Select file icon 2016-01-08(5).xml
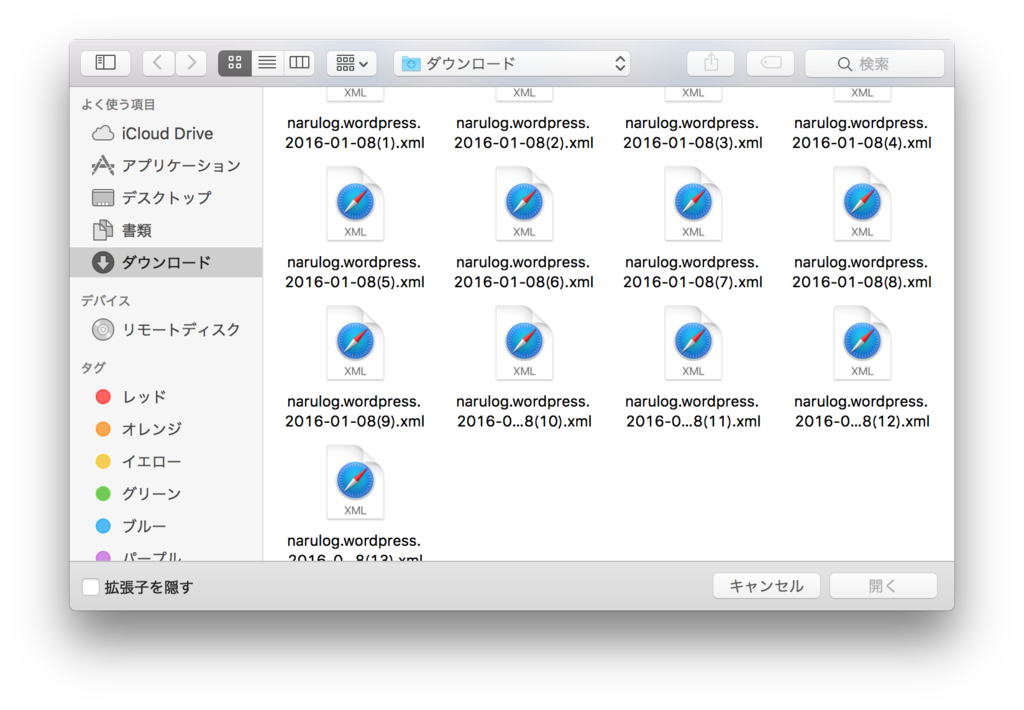This screenshot has width=1024, height=710. click(355, 204)
